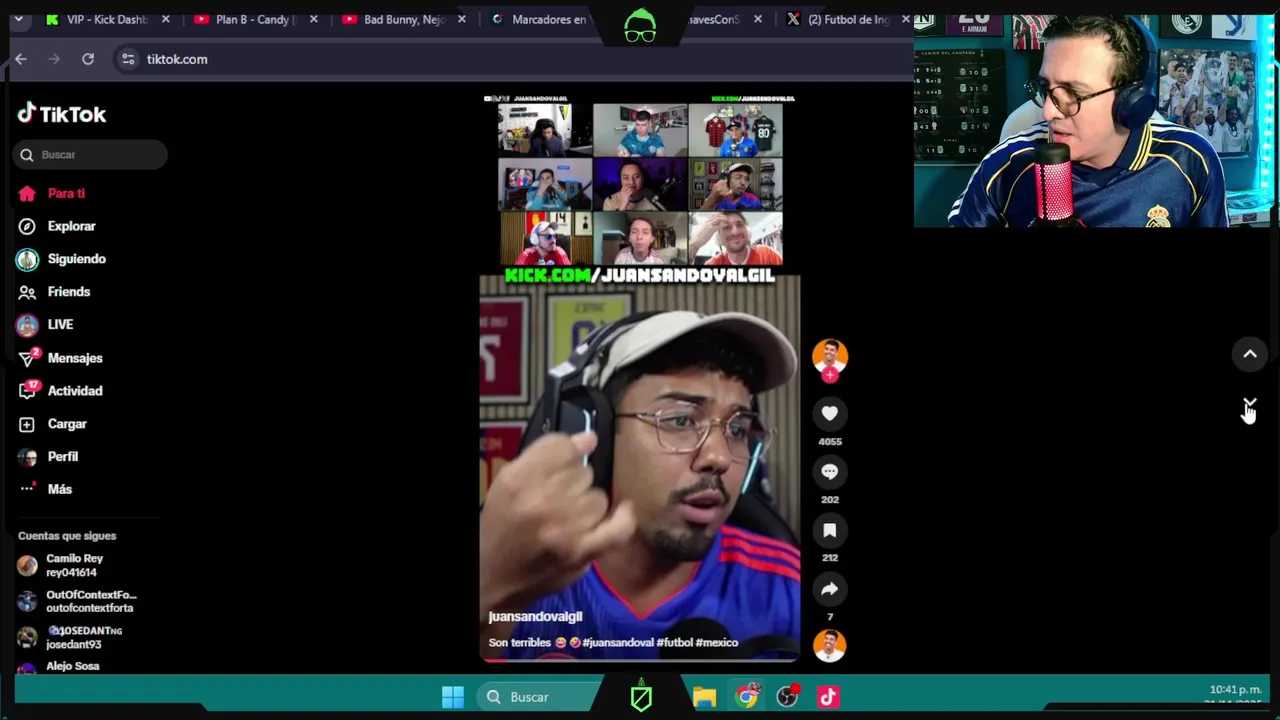Click the Buscar search field in TikTok sidebar
The width and height of the screenshot is (1280, 720).
[x=90, y=155]
